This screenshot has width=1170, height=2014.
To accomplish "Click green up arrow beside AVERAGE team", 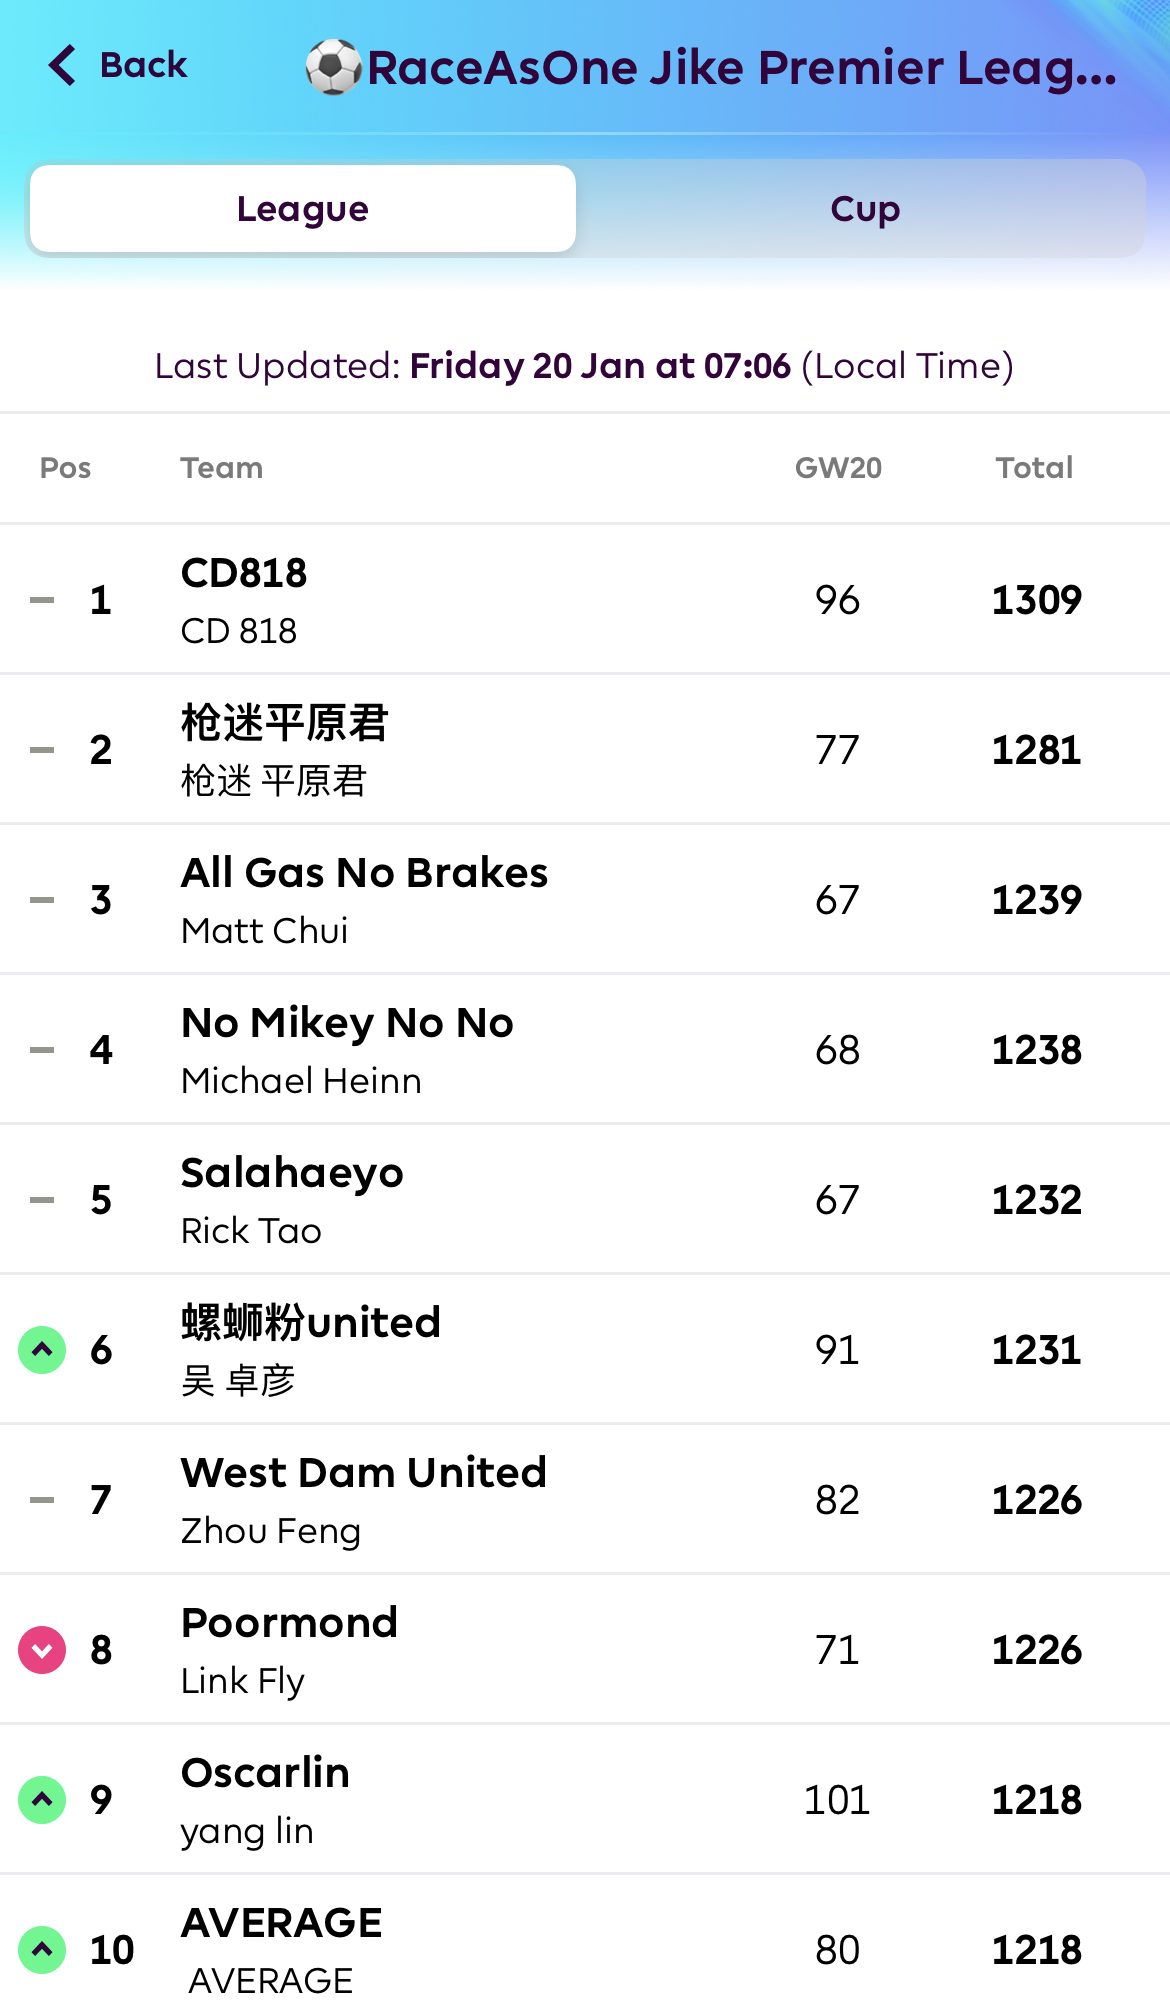I will (42, 1950).
